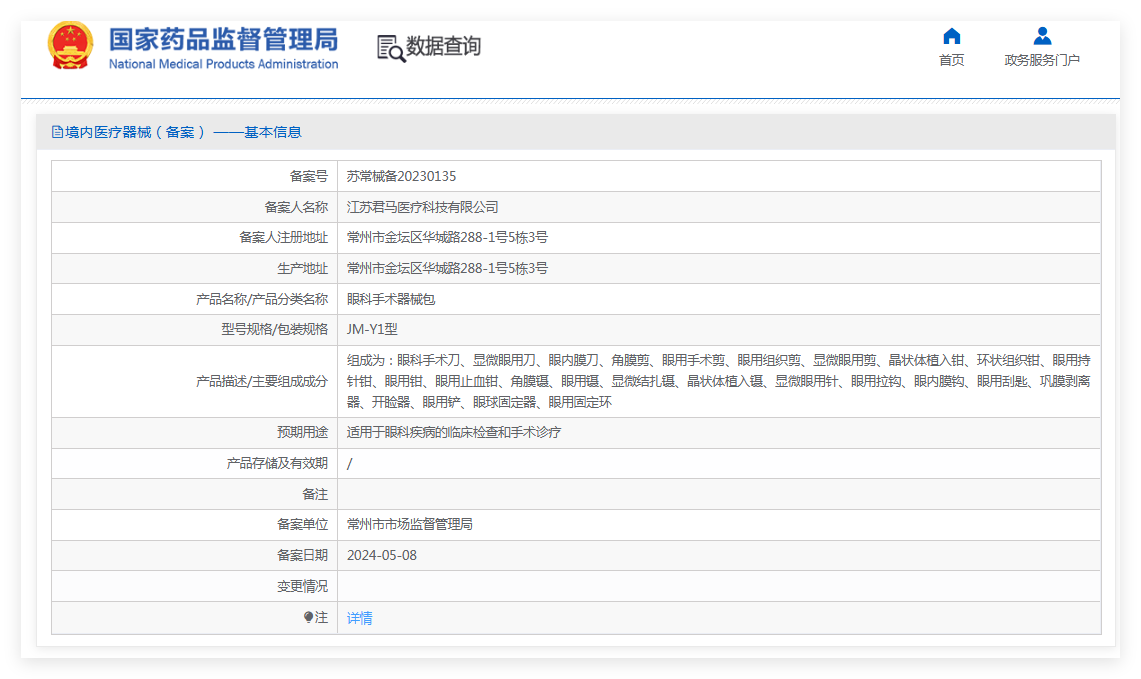Click the 数据查询 title text
This screenshot has height=679, width=1141.
pos(443,46)
